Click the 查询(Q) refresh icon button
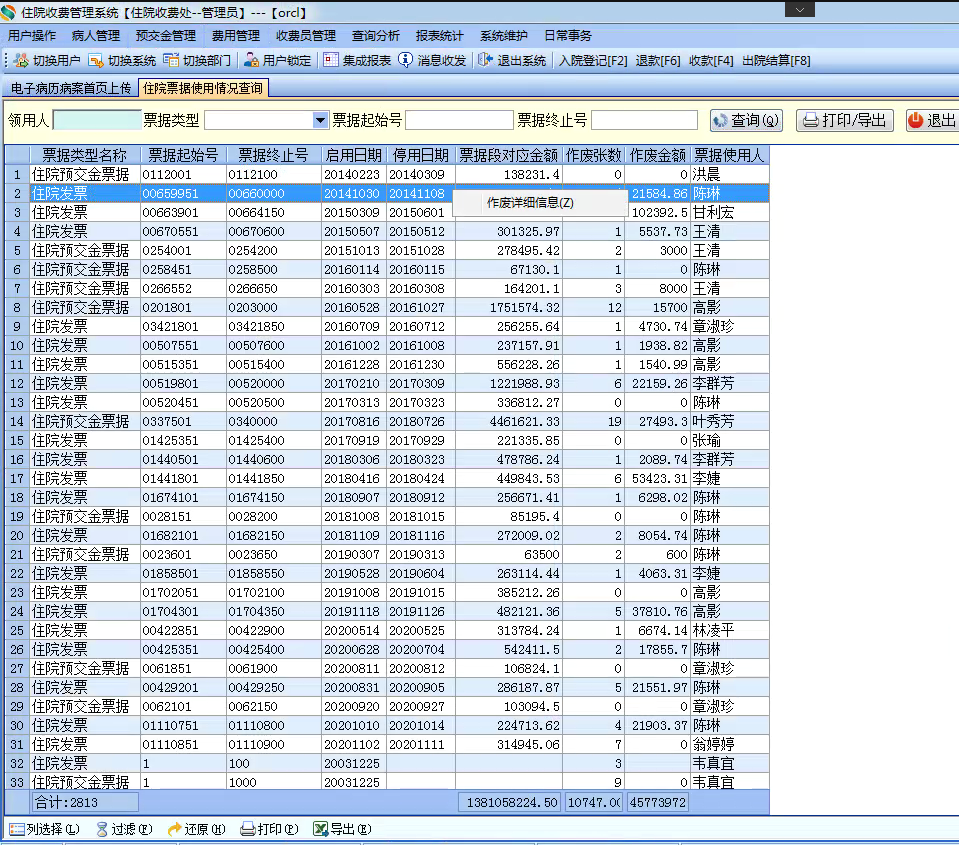This screenshot has height=845, width=959. [746, 120]
